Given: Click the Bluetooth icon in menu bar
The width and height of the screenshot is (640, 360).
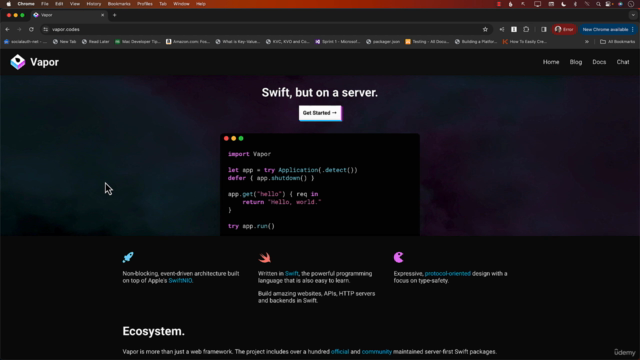Looking at the screenshot, I should 576,4.
